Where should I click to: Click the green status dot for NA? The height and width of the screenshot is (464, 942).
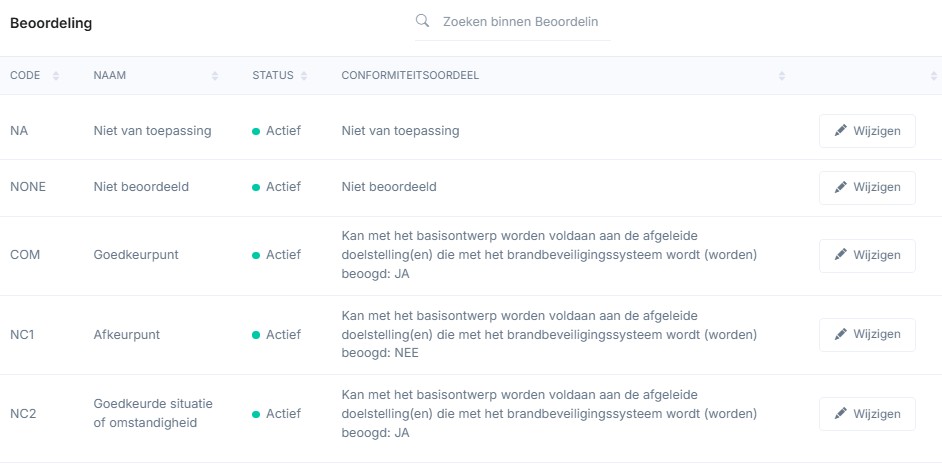(256, 131)
